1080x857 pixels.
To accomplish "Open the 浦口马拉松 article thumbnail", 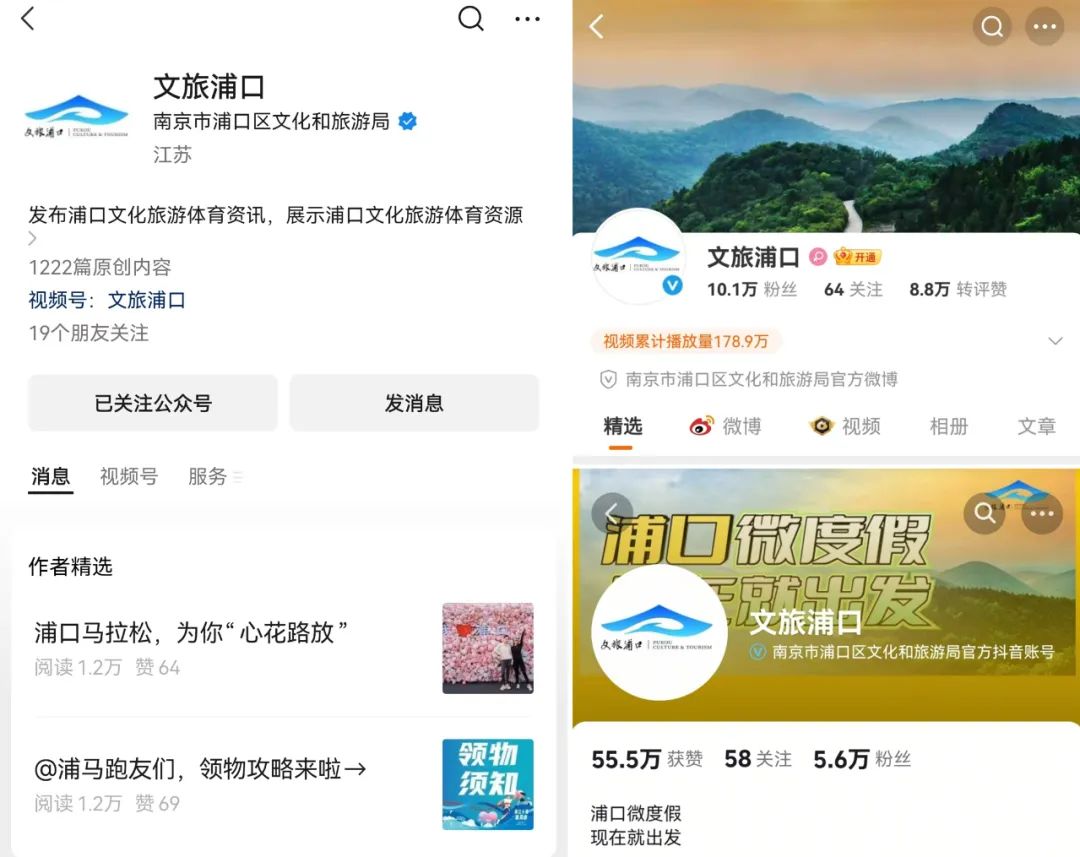I will 488,648.
